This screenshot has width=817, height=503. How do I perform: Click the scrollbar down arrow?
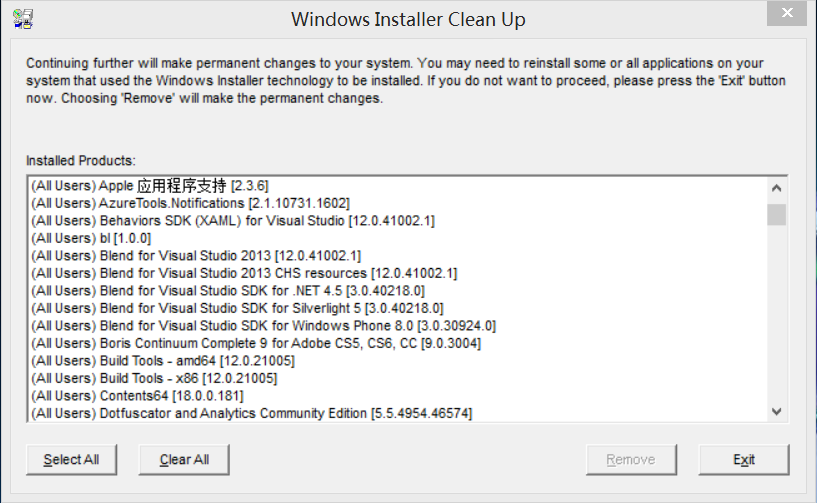776,412
